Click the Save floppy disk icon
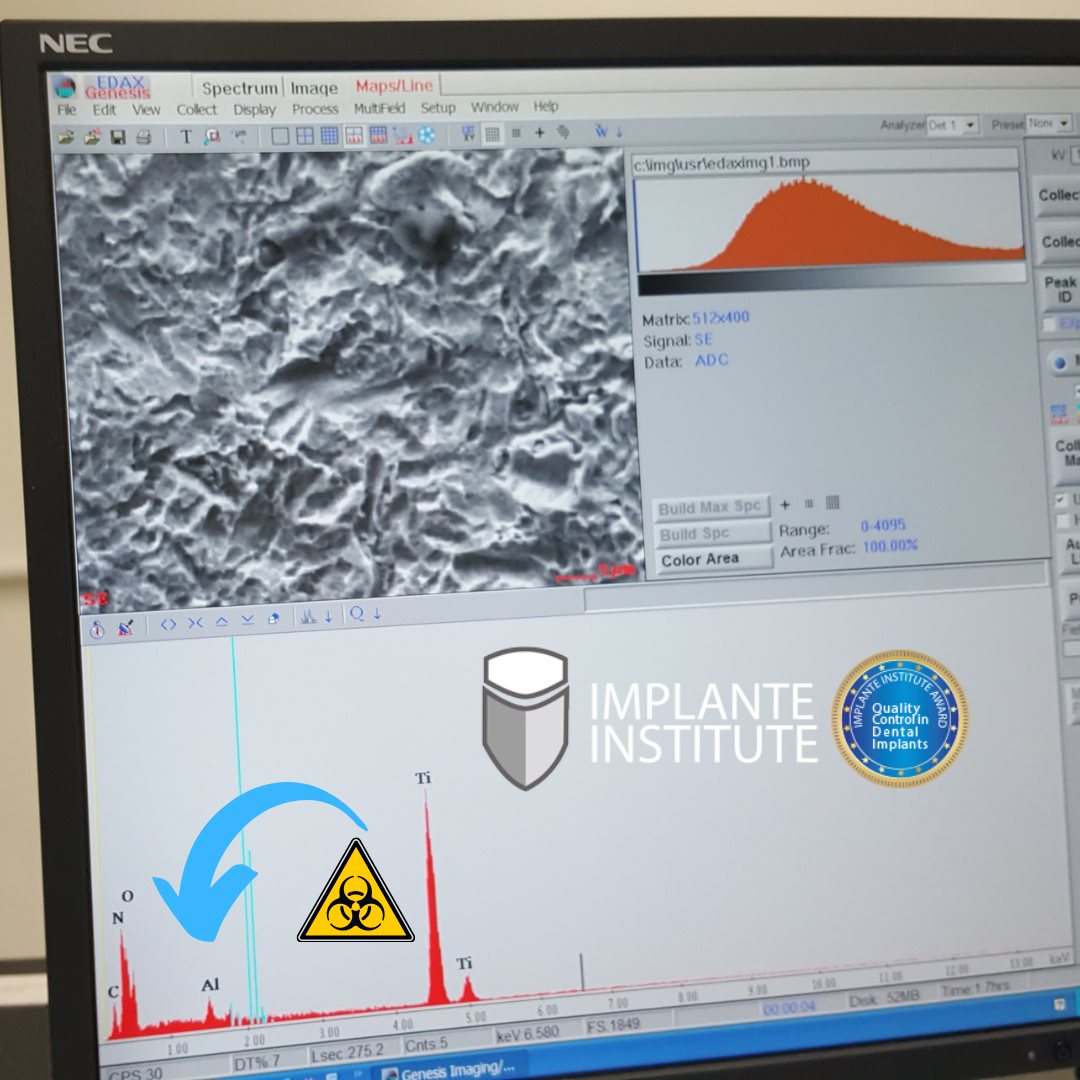Image resolution: width=1080 pixels, height=1080 pixels. (x=117, y=137)
